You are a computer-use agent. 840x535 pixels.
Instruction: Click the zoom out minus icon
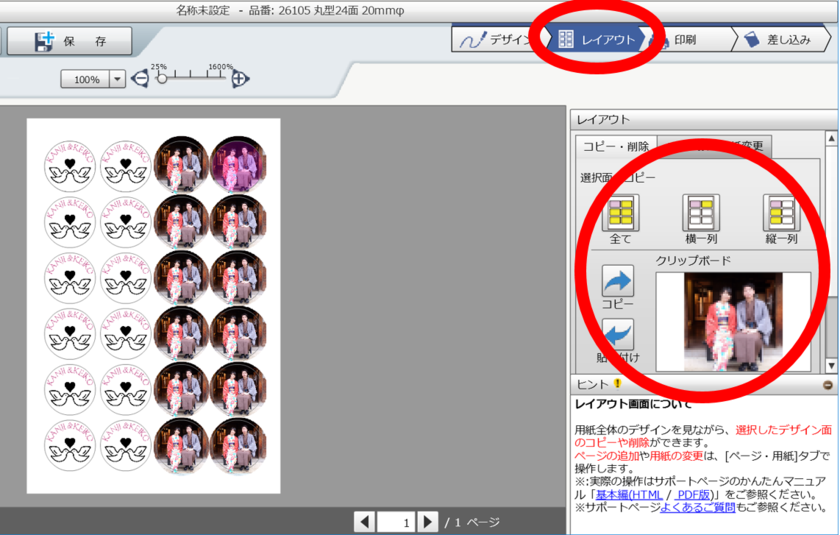[140, 79]
